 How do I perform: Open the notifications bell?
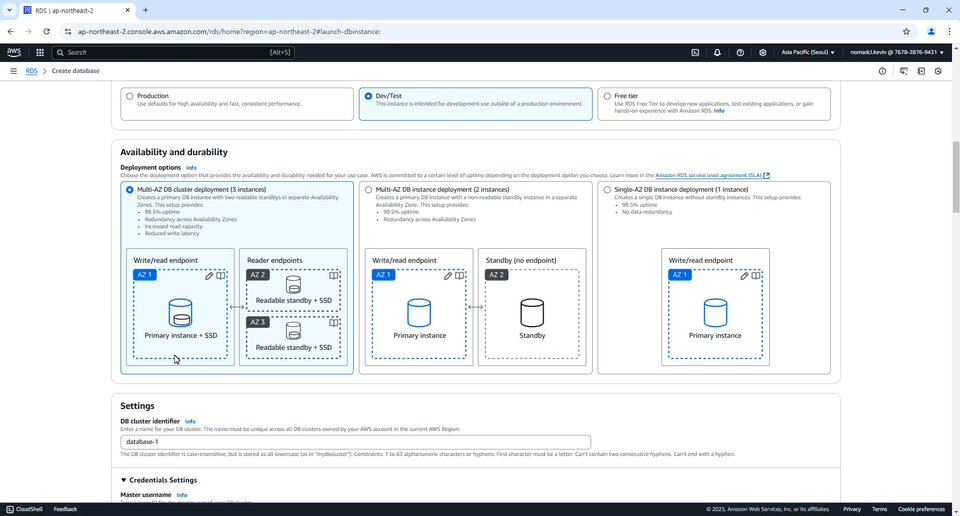click(x=717, y=53)
